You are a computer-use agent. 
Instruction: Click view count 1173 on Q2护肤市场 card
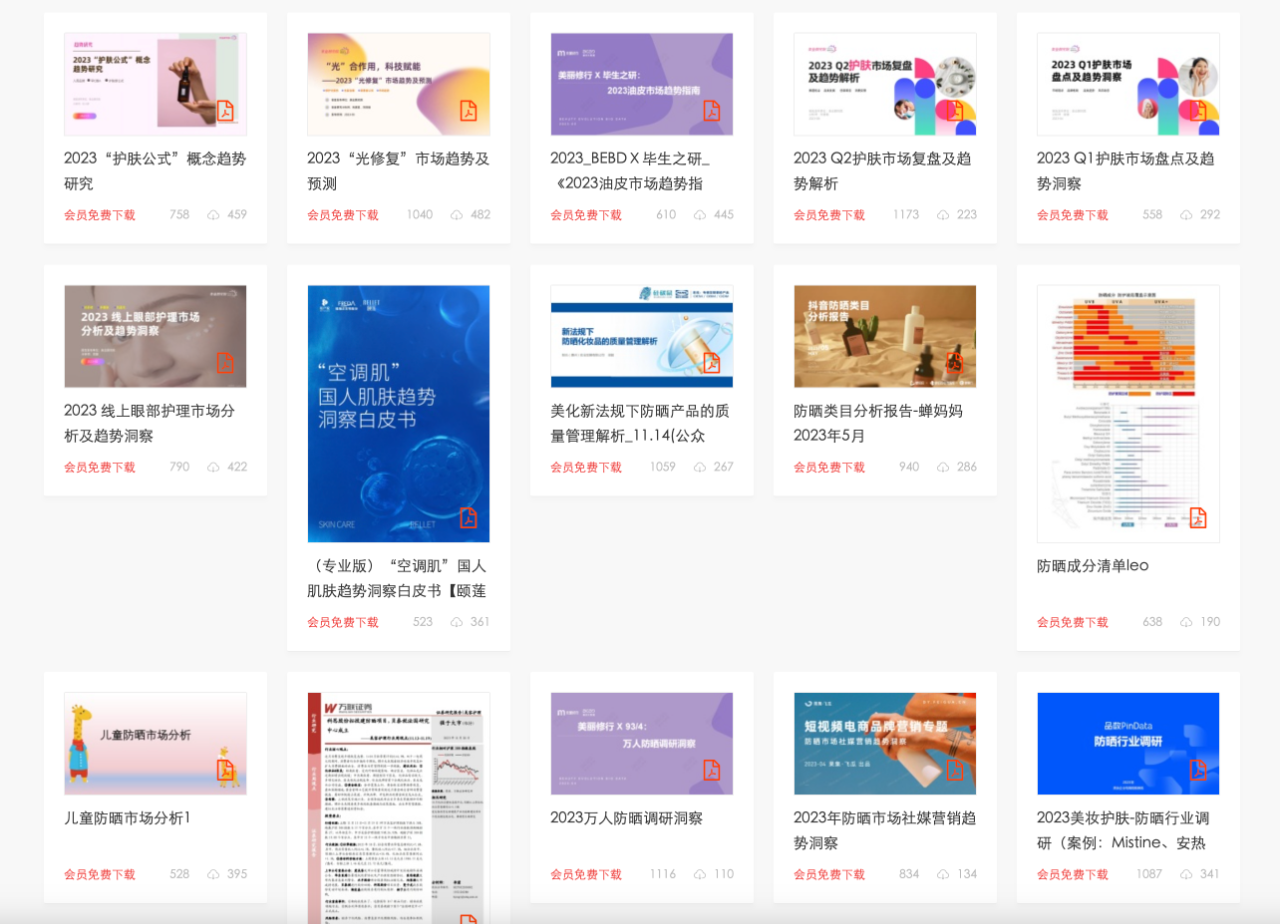point(906,215)
